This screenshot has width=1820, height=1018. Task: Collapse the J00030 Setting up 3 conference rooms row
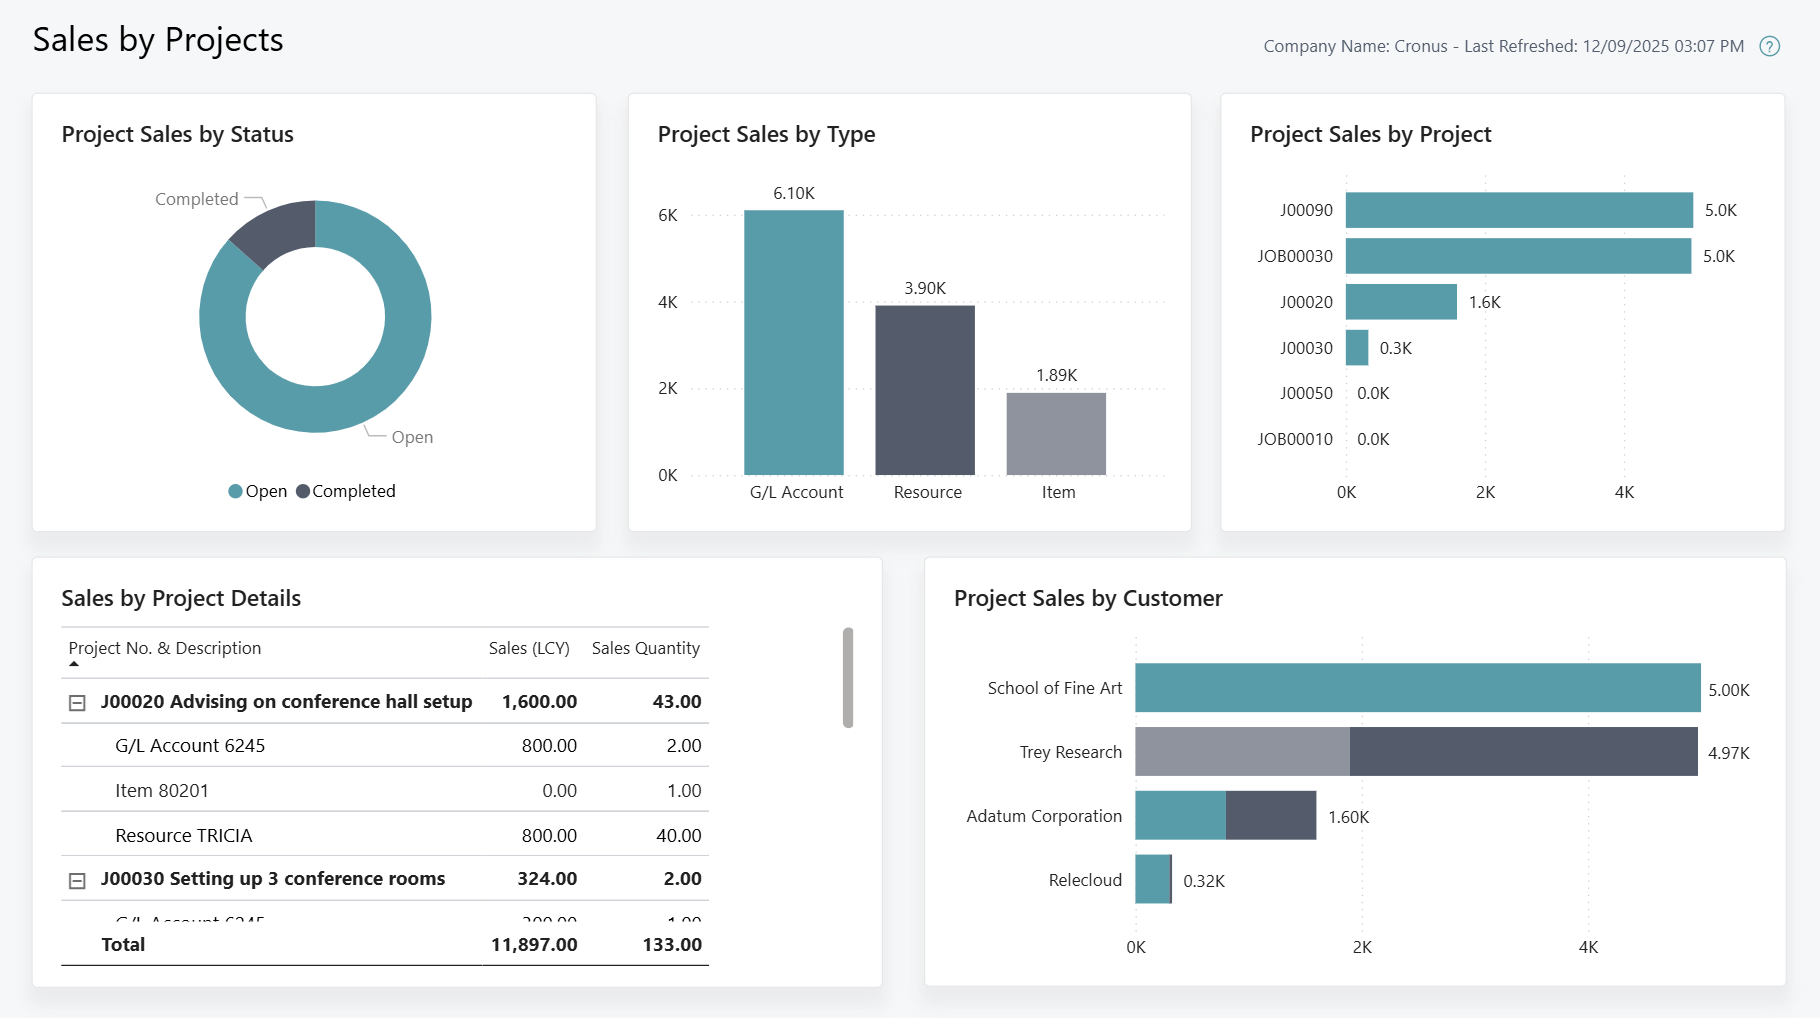pos(77,879)
